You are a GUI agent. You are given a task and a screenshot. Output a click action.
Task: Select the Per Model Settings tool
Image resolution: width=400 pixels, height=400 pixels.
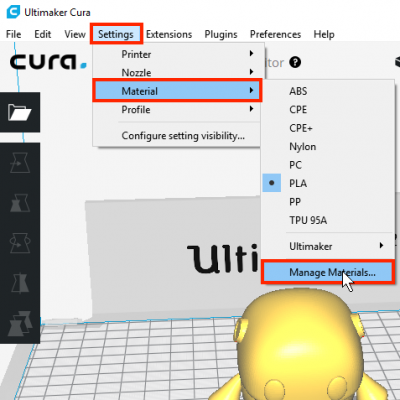point(20,323)
